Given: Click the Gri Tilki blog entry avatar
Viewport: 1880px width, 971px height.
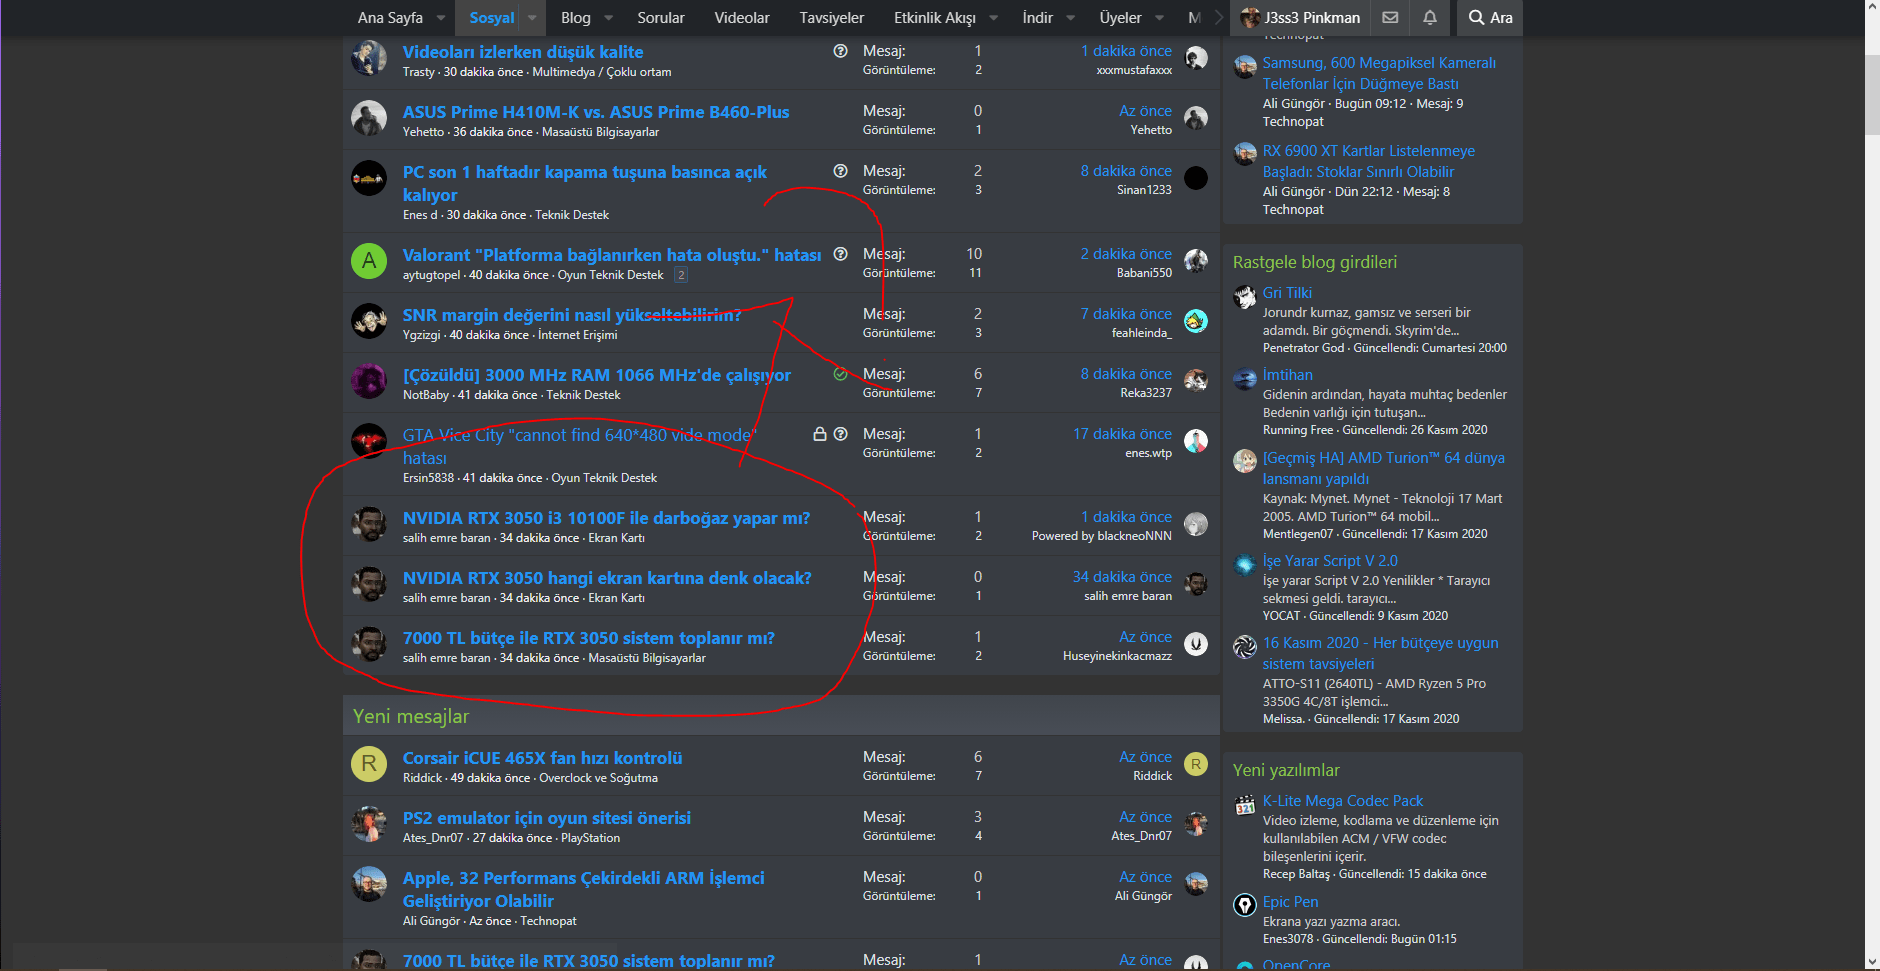Looking at the screenshot, I should pyautogui.click(x=1245, y=297).
